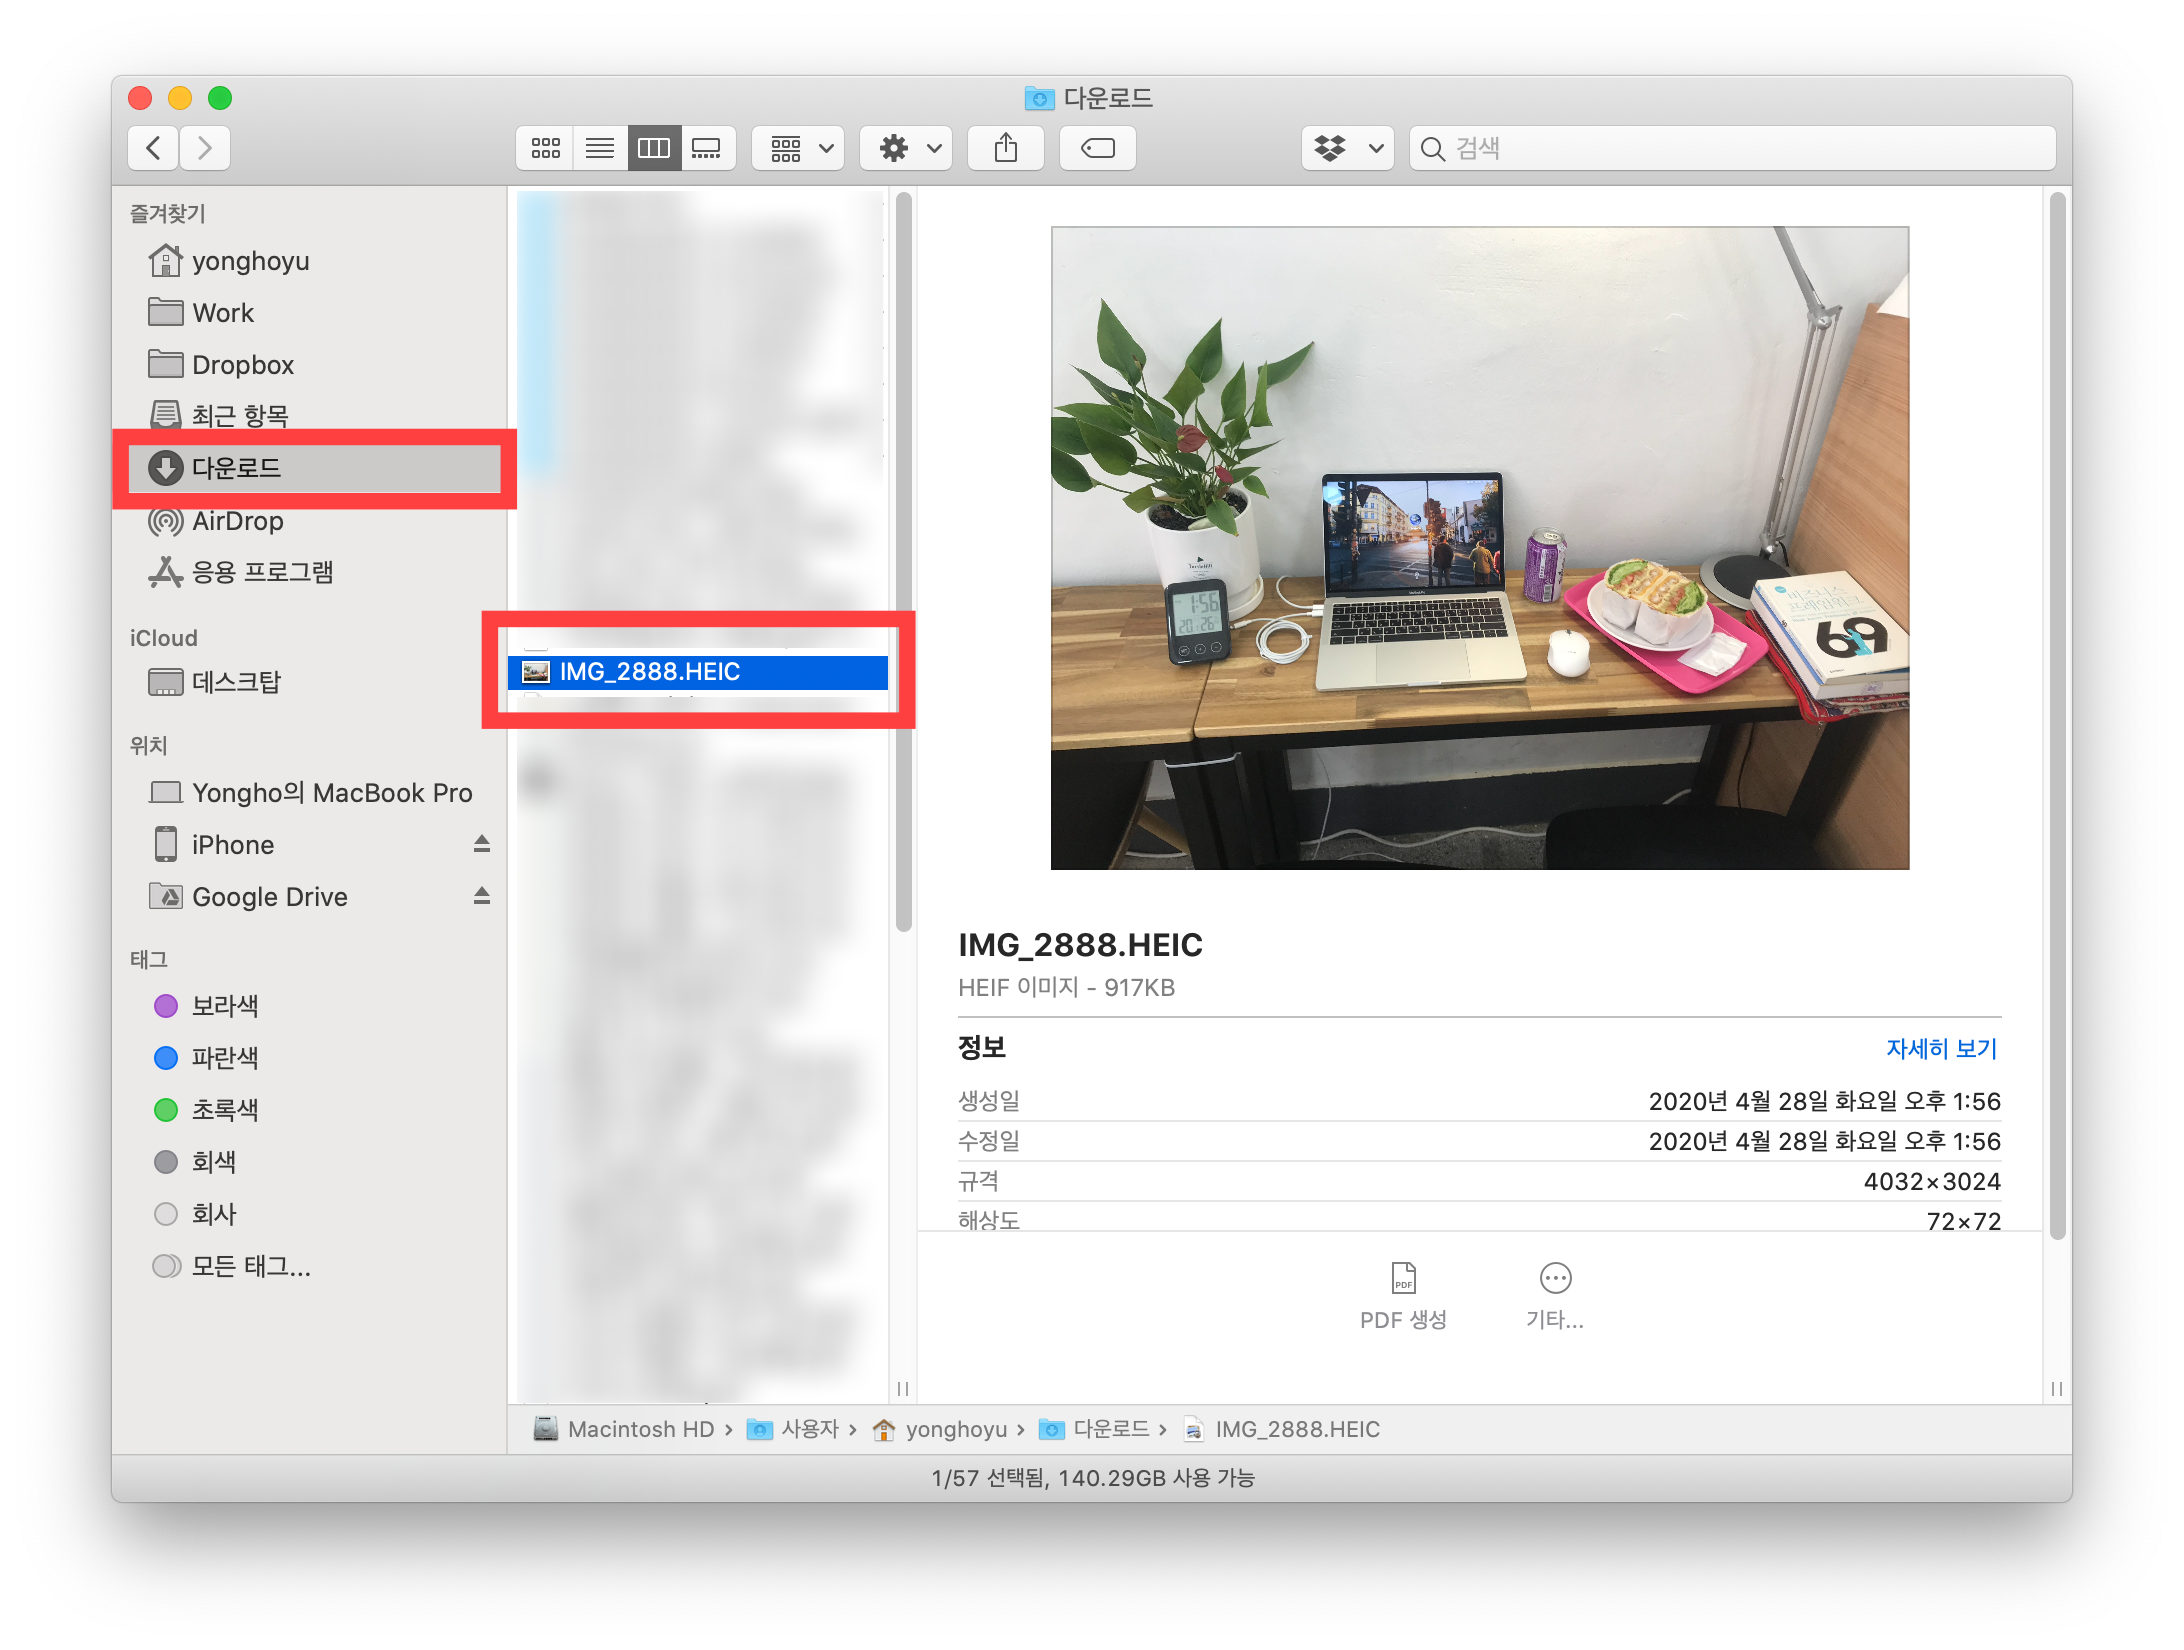Switch to gallery view mode
2184x1650 pixels.
pyautogui.click(x=707, y=148)
